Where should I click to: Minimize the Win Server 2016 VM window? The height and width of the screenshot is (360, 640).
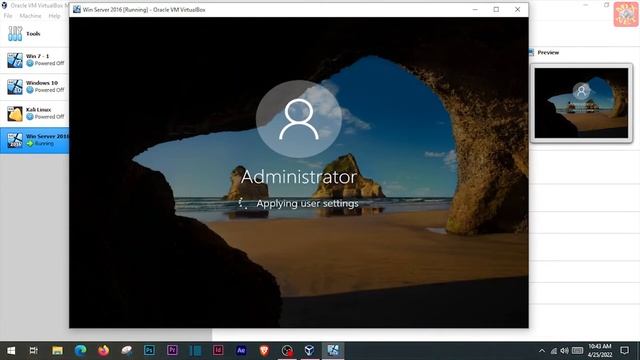pos(475,9)
